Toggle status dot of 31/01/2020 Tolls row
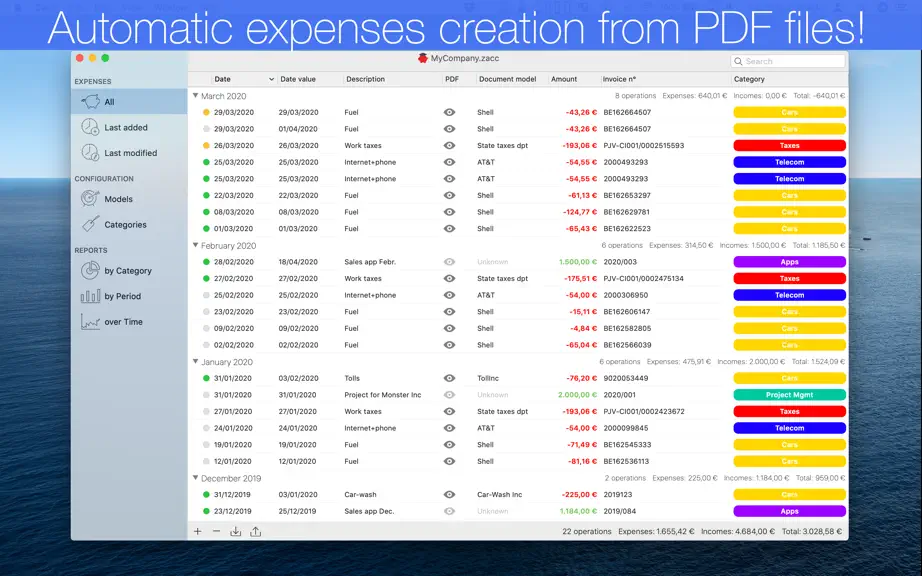The image size is (922, 576). point(206,379)
